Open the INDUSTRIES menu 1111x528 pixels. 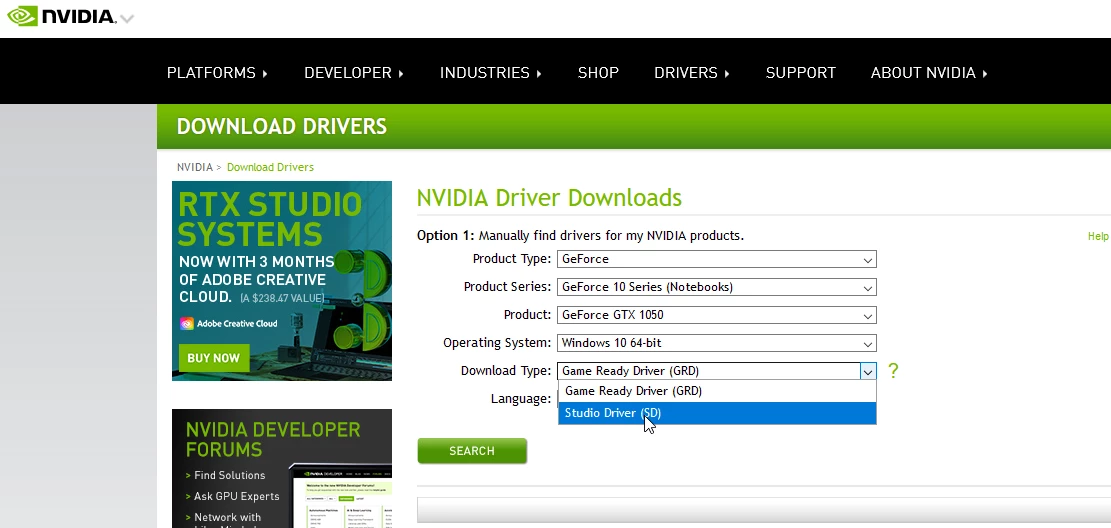pos(490,72)
